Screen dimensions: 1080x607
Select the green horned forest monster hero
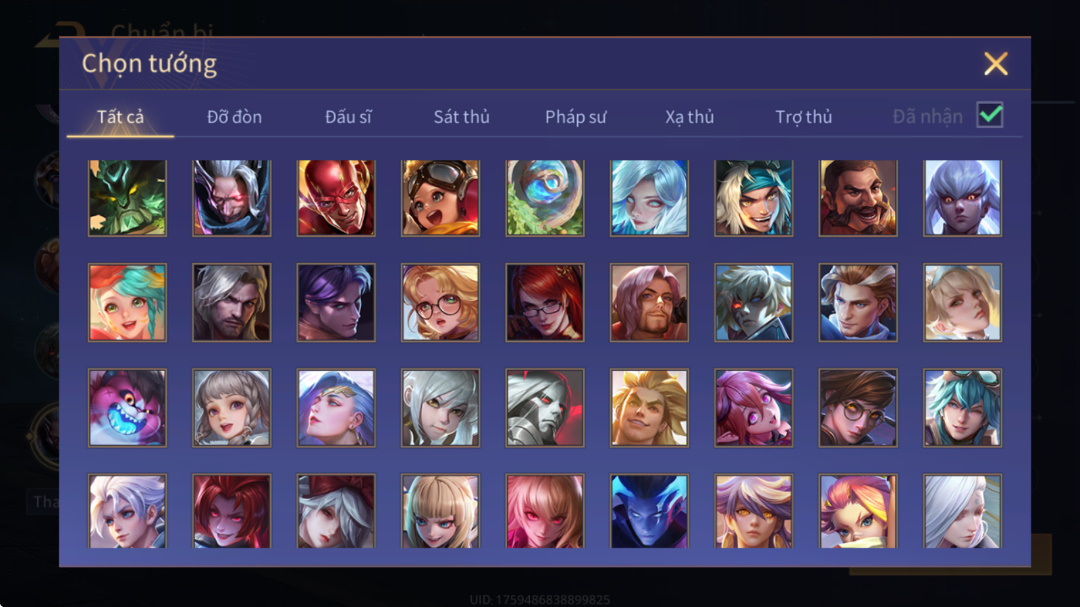coord(127,198)
